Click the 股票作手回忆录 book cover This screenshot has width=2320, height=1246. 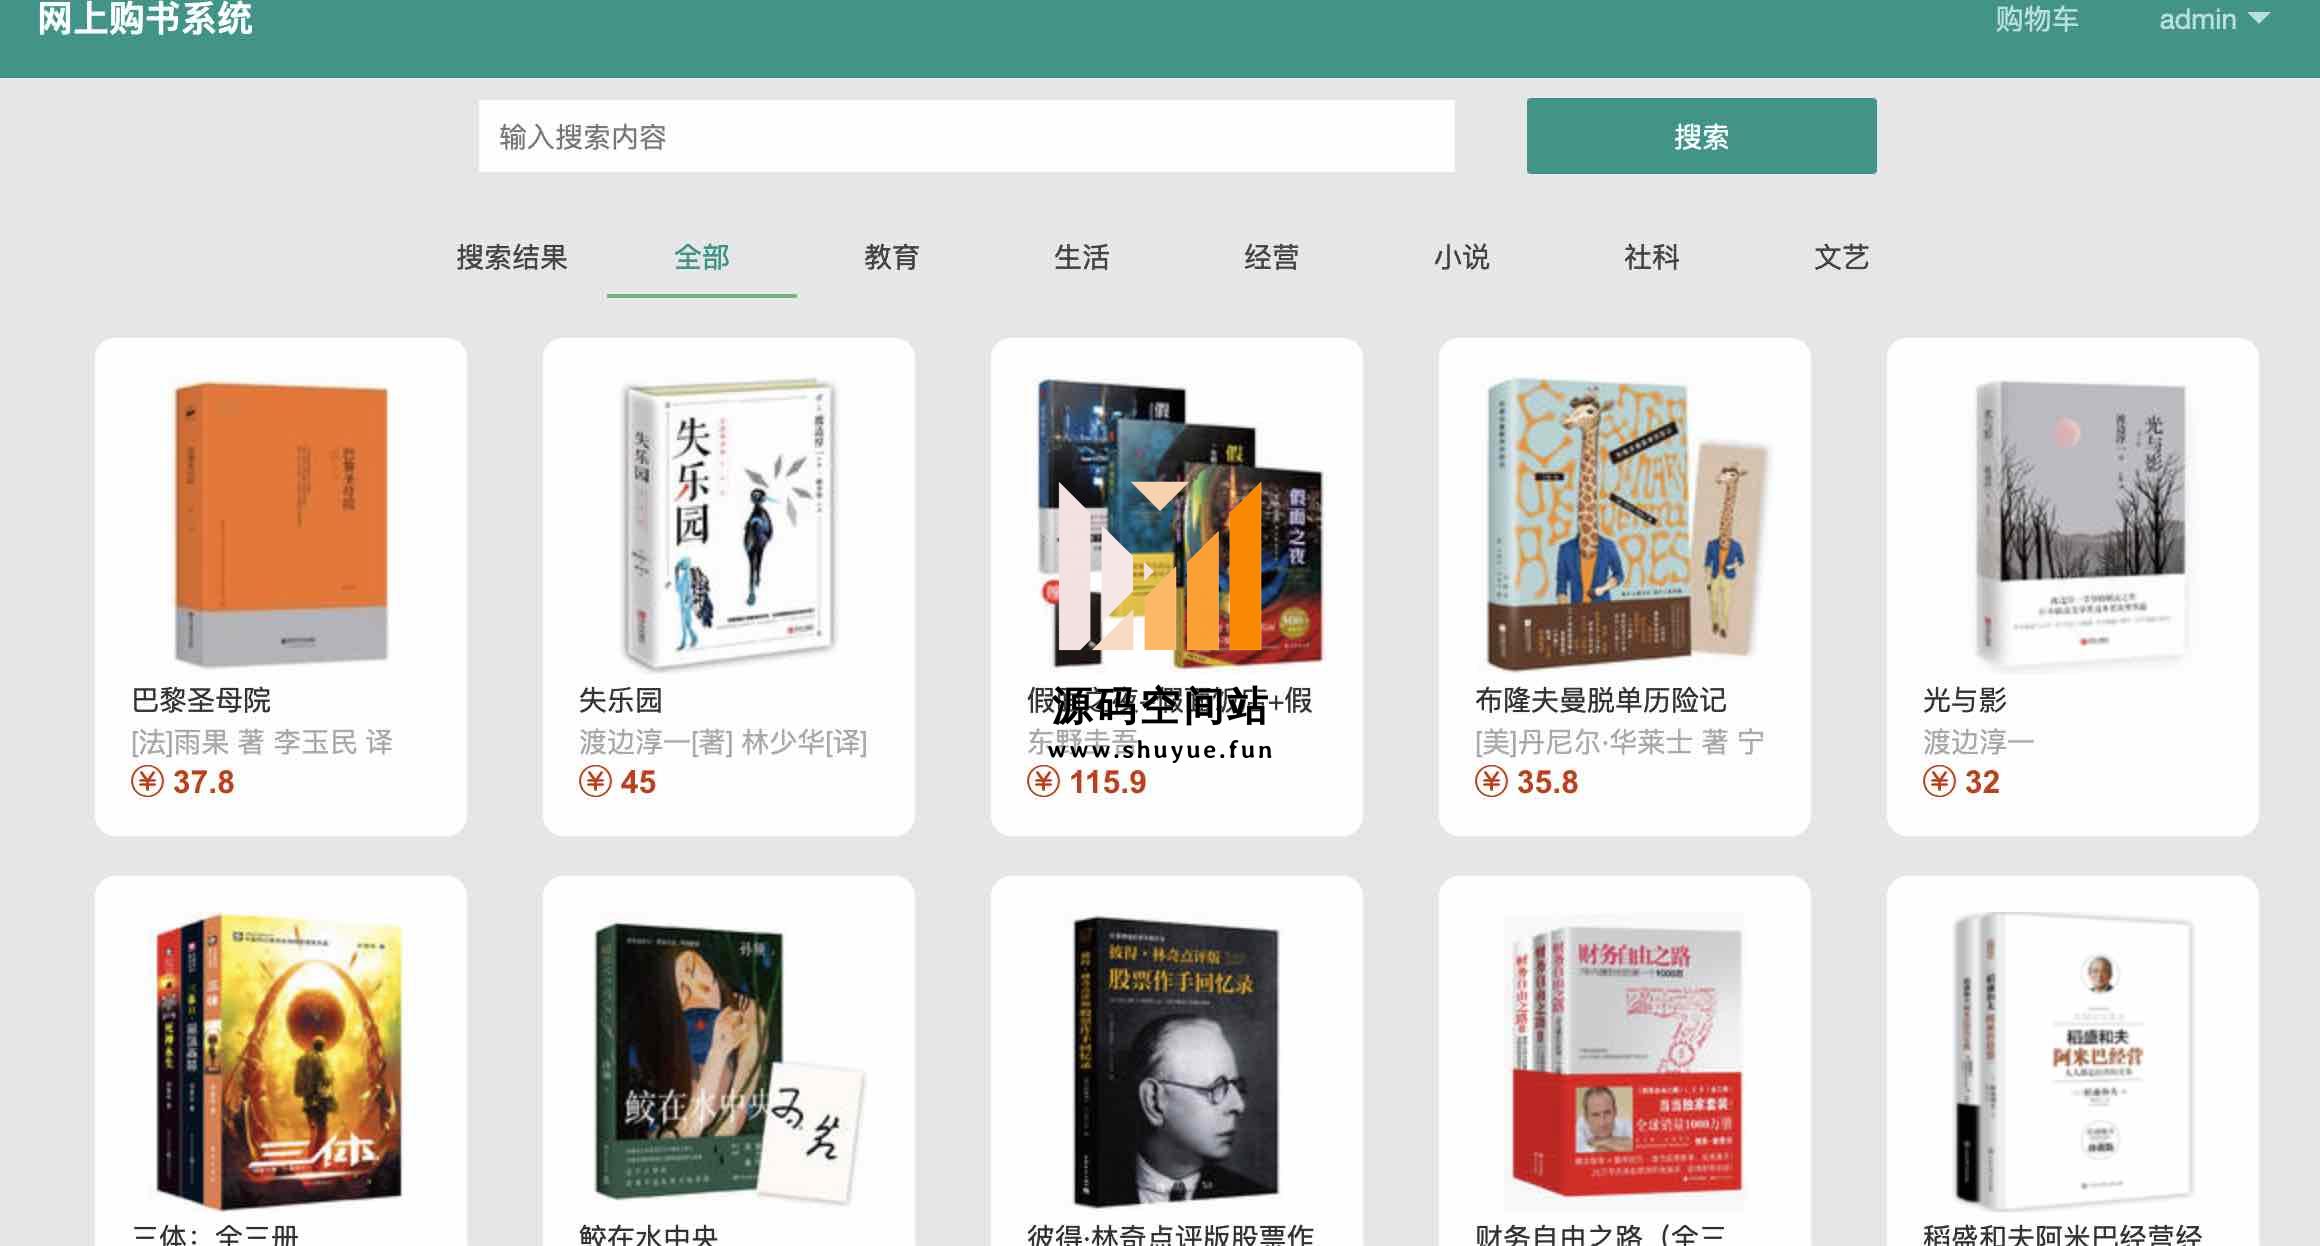[1176, 1061]
